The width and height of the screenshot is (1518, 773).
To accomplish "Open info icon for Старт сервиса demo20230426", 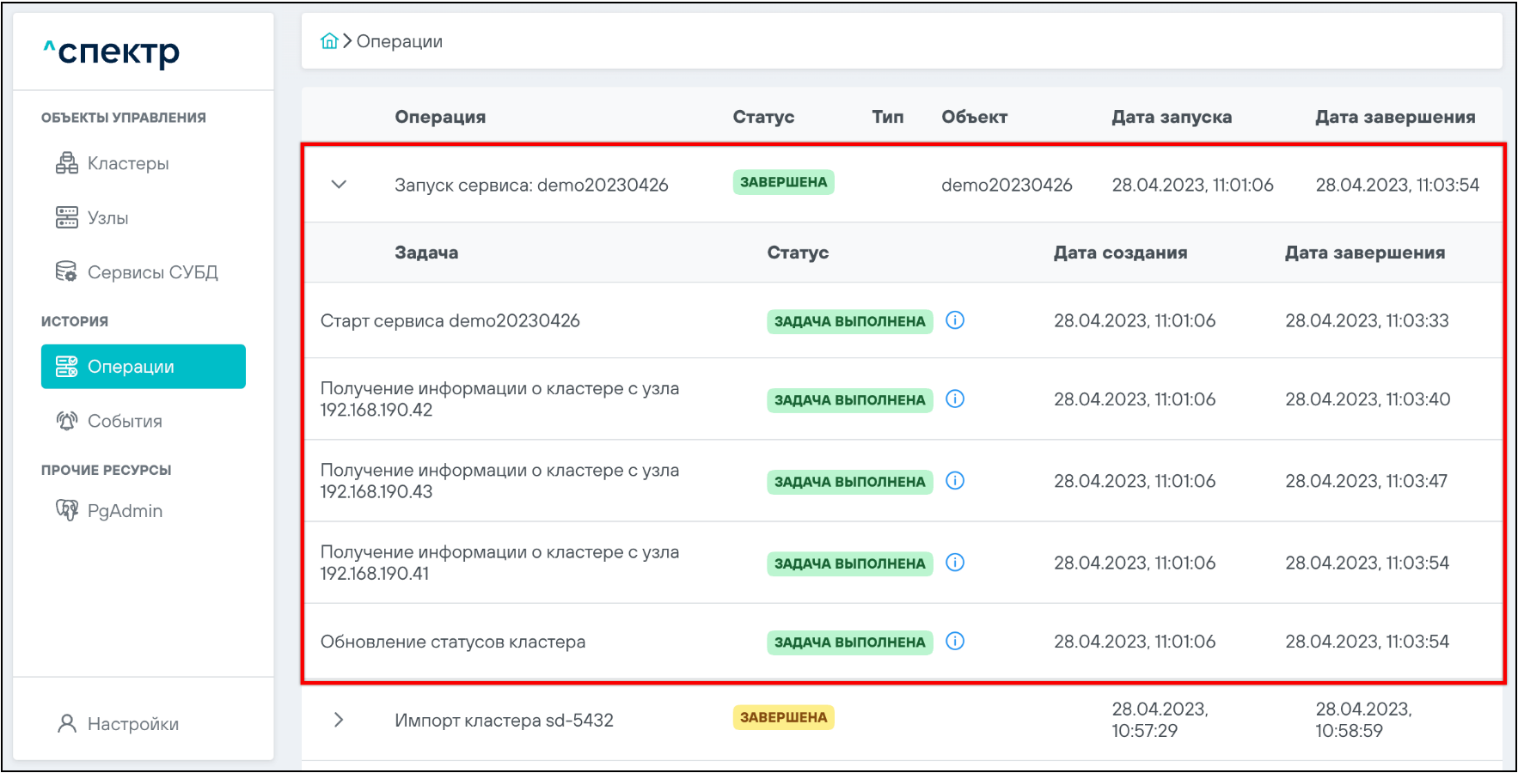I will coord(954,321).
